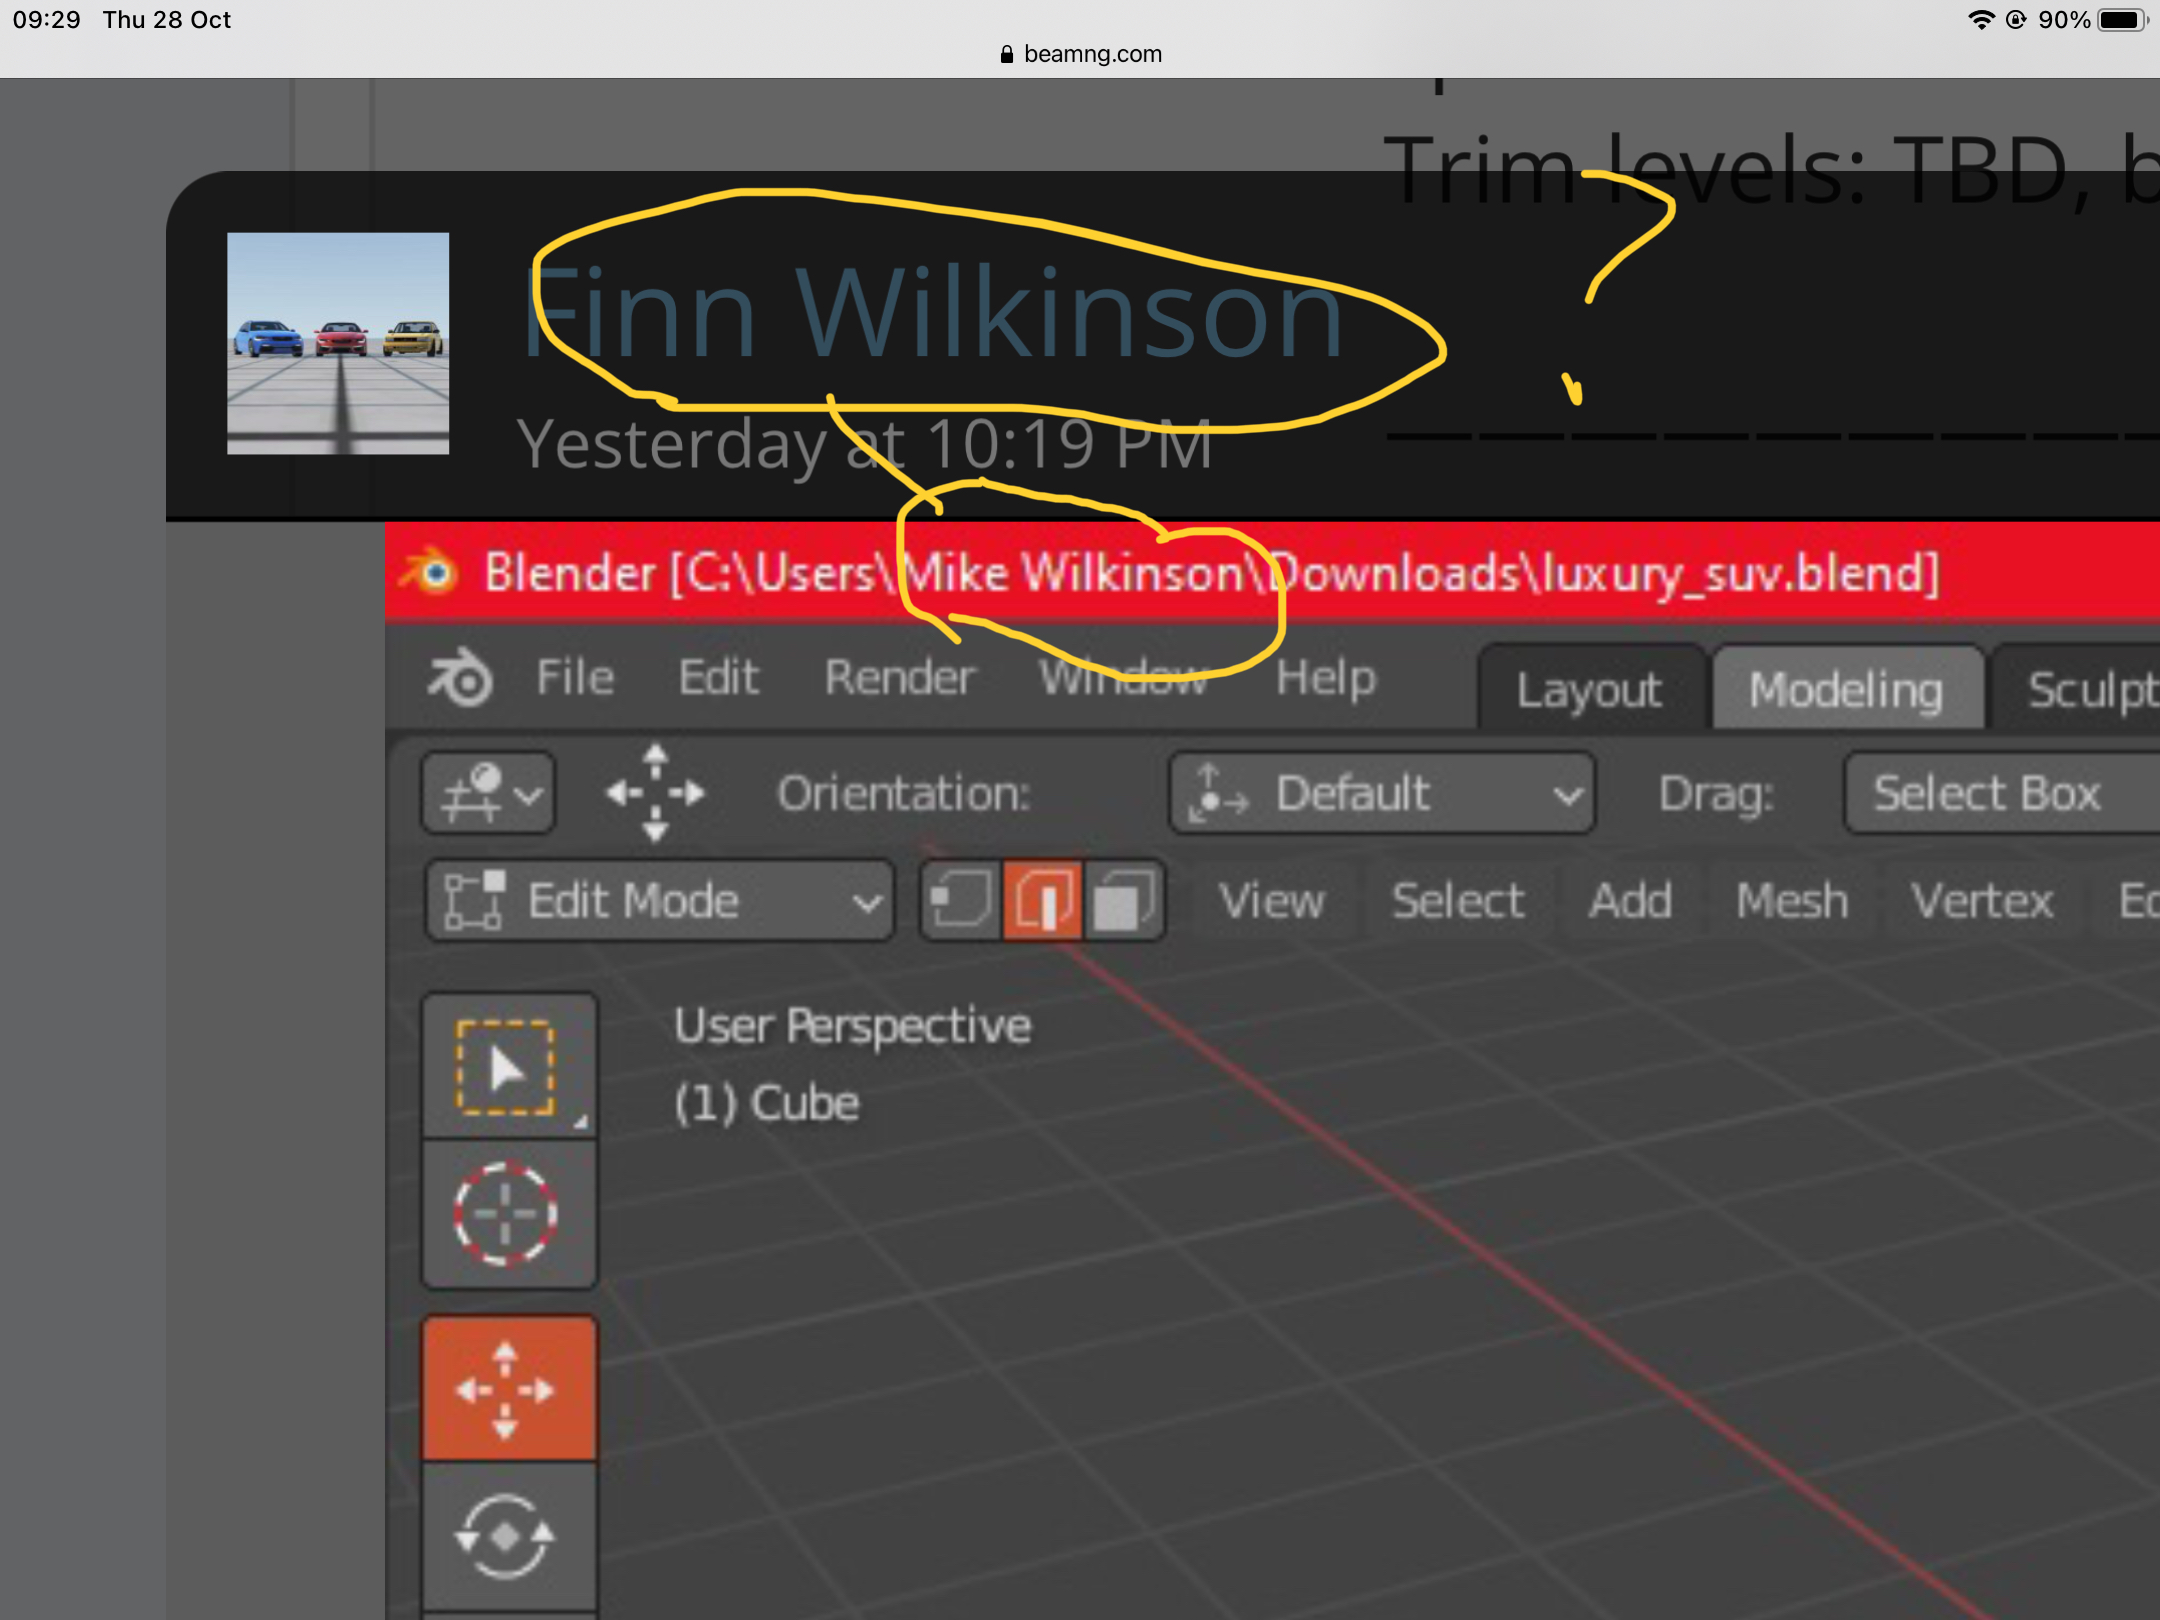Open the Render menu
The width and height of the screenshot is (2160, 1620).
(x=899, y=677)
